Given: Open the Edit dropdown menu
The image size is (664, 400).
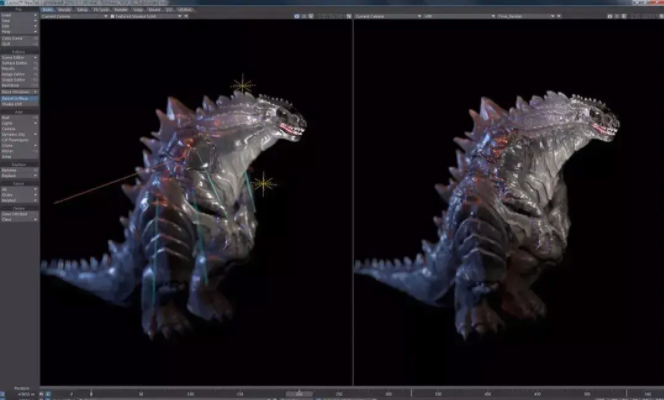Looking at the screenshot, I should coord(19,26).
